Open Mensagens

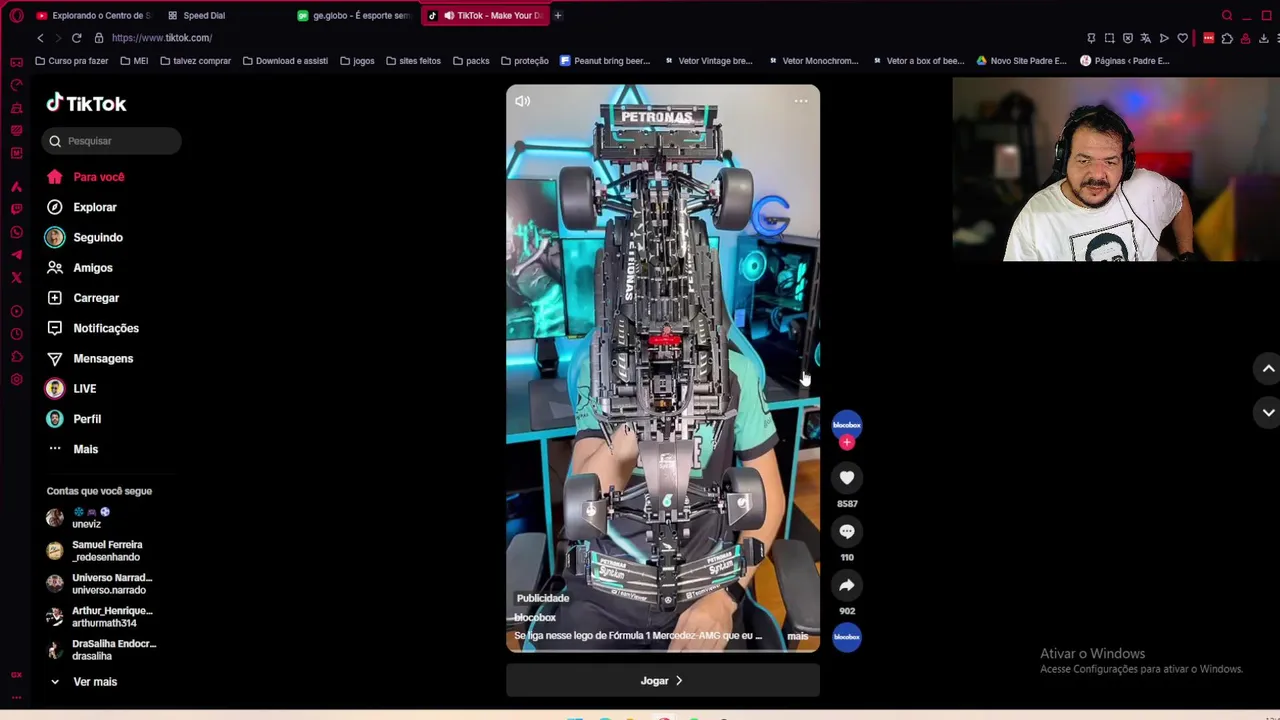90,358
